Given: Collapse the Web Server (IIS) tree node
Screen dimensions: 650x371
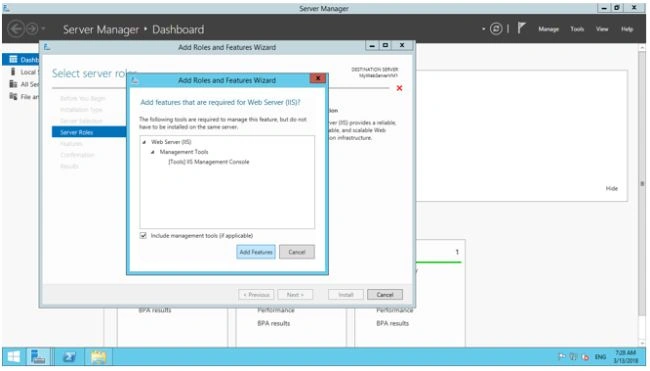Looking at the screenshot, I should pyautogui.click(x=144, y=142).
